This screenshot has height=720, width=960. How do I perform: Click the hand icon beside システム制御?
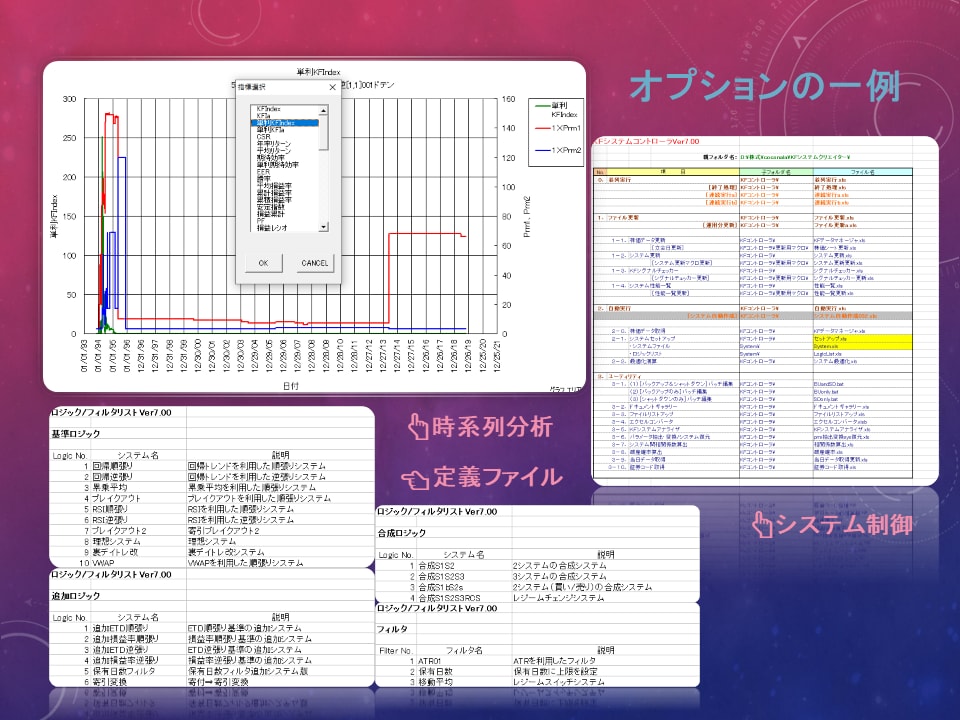pyautogui.click(x=762, y=525)
